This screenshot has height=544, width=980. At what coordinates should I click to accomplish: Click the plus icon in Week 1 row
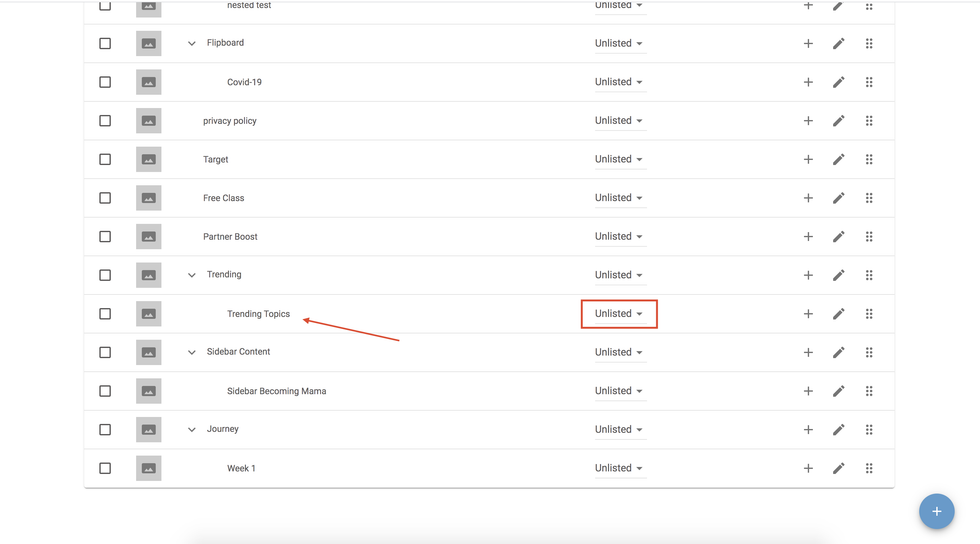(808, 468)
